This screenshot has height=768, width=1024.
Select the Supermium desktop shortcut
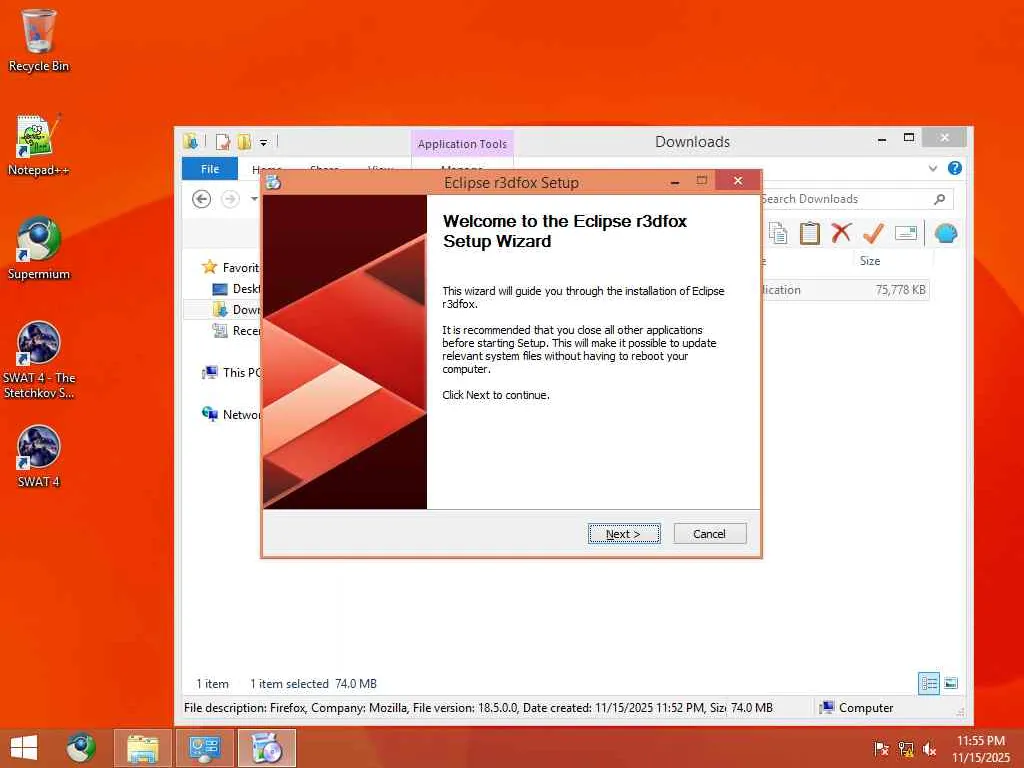tap(39, 248)
